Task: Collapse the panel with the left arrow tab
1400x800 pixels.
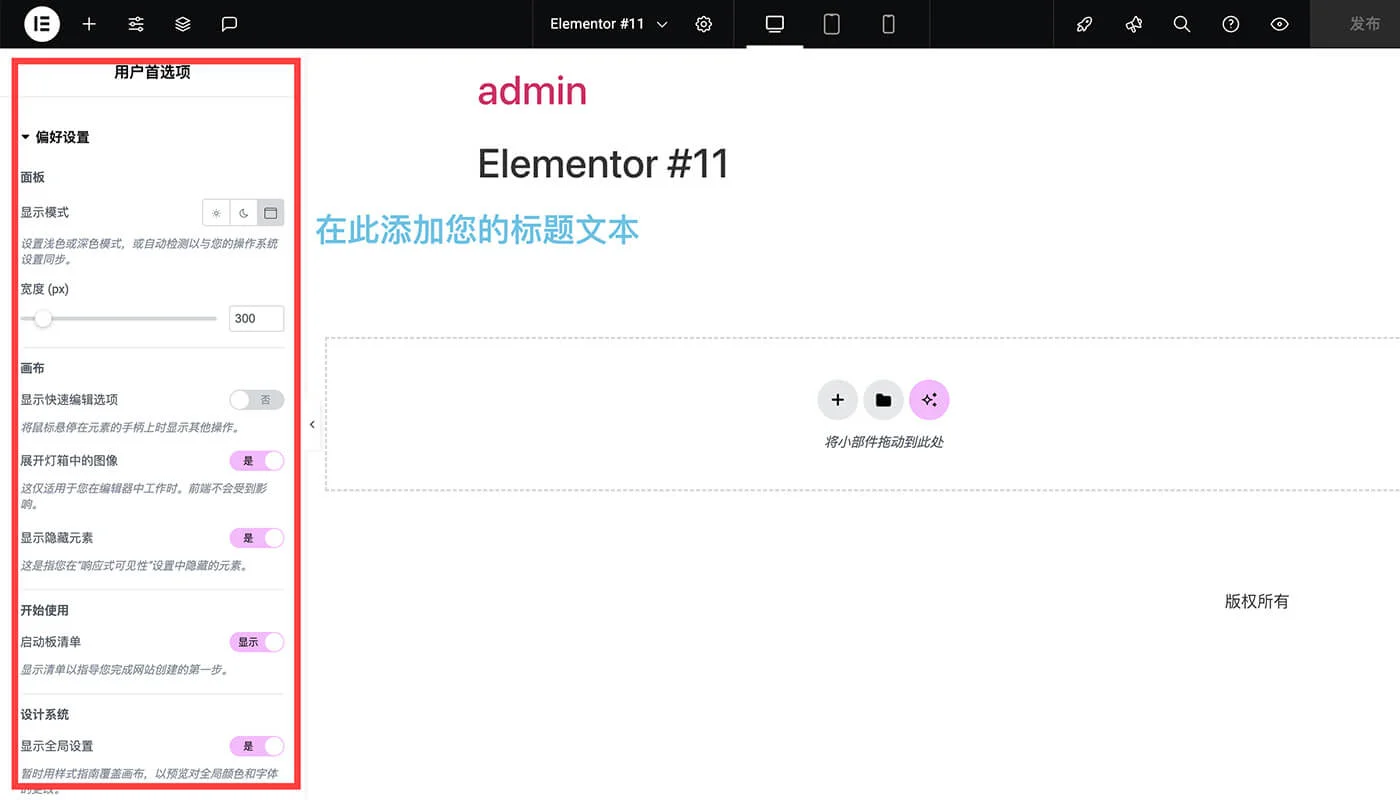Action: (x=311, y=424)
